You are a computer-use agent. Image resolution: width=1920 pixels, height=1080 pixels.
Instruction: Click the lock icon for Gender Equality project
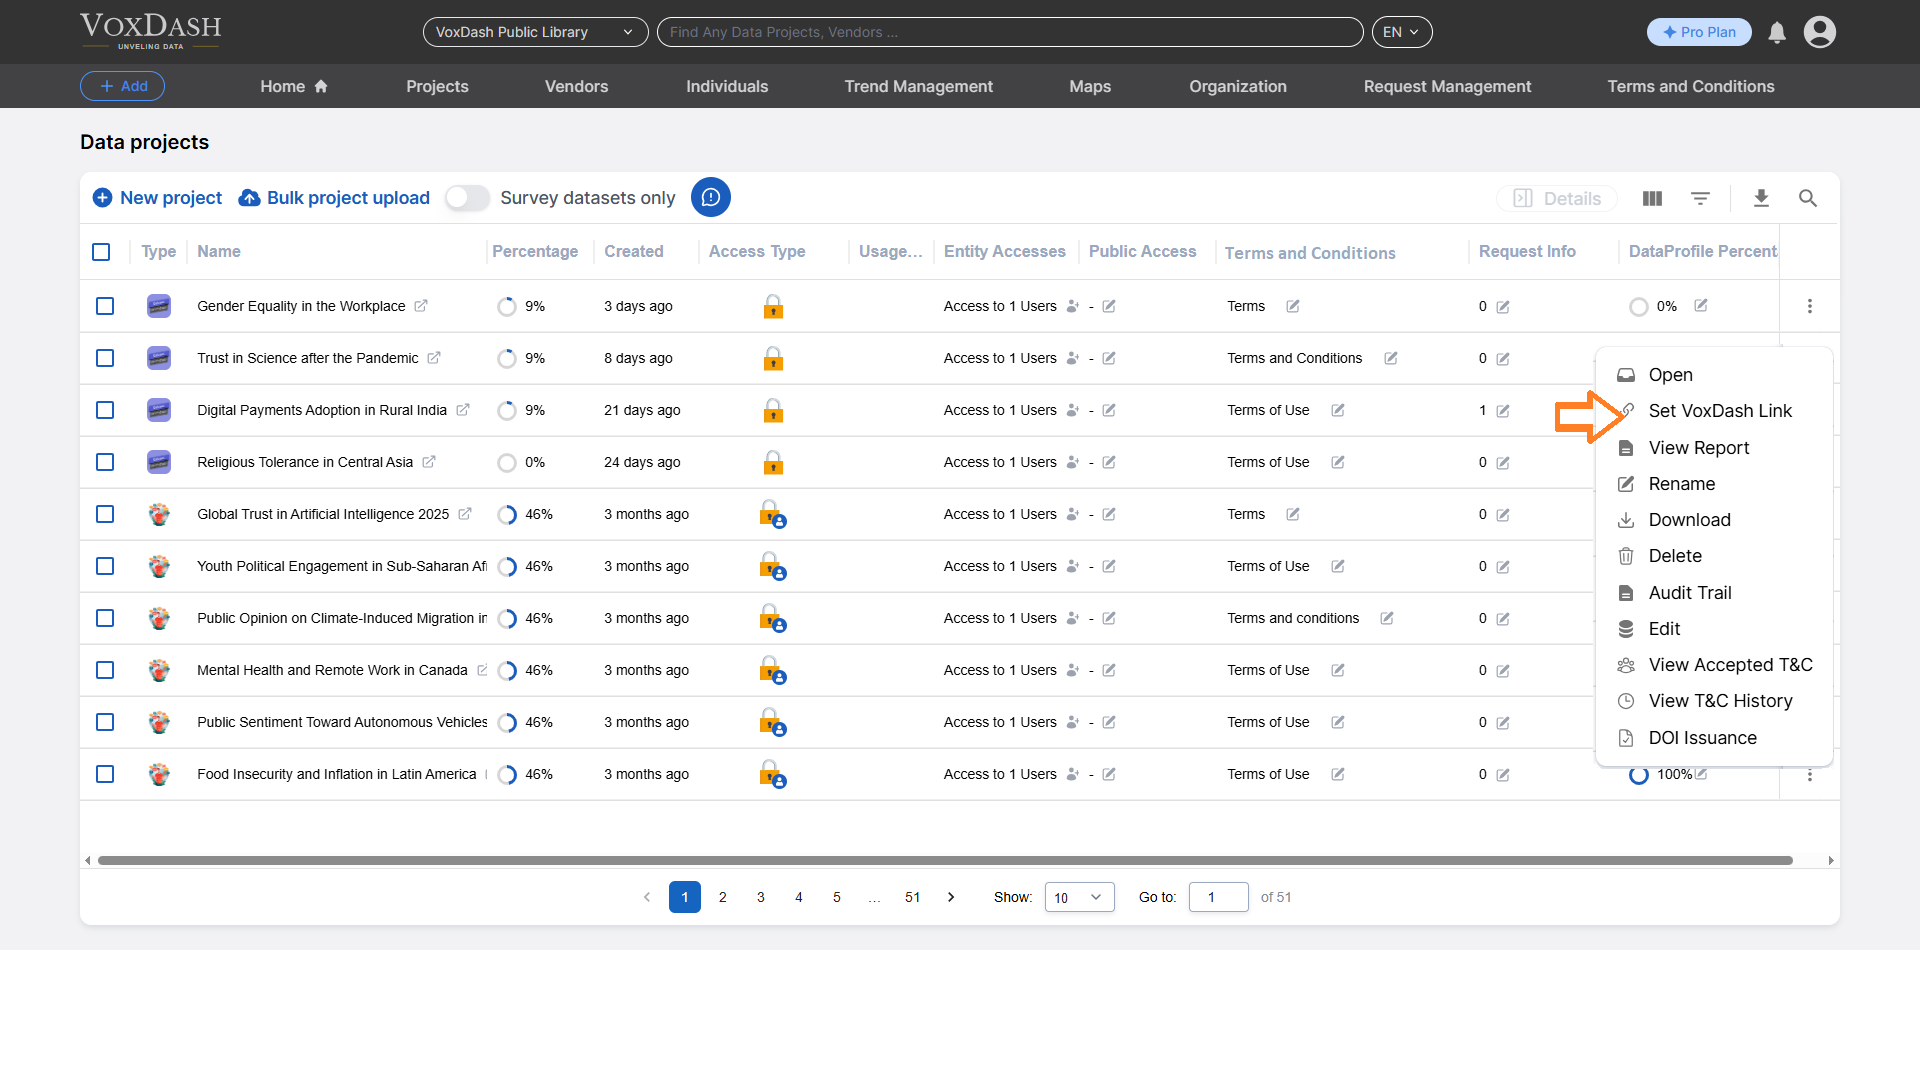click(774, 306)
